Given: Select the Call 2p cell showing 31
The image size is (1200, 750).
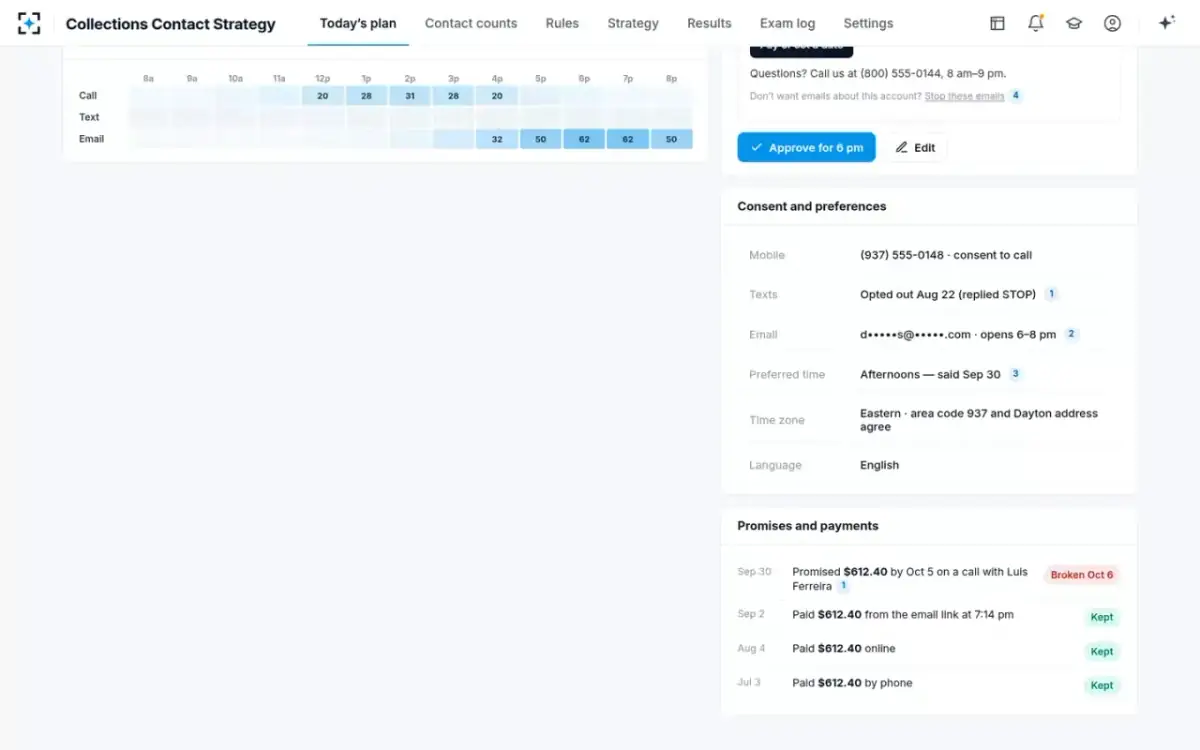Looking at the screenshot, I should click(410, 96).
